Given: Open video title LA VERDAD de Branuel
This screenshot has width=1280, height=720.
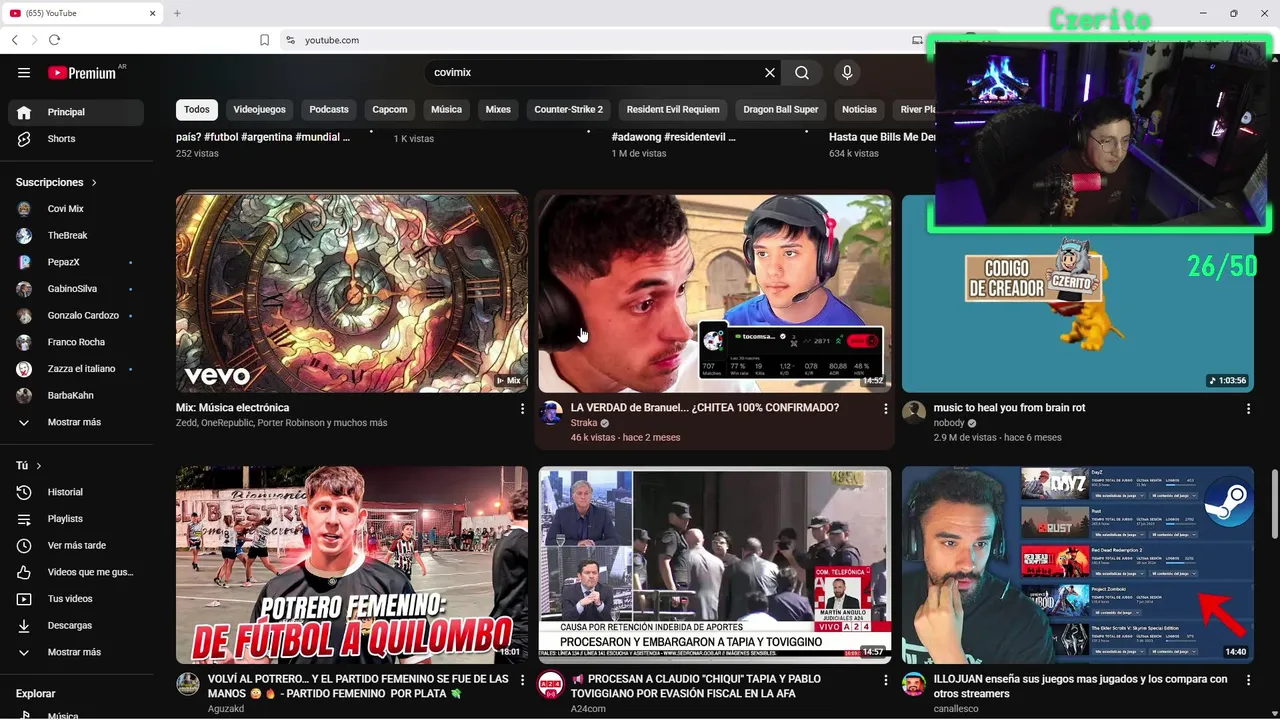Looking at the screenshot, I should 705,408.
